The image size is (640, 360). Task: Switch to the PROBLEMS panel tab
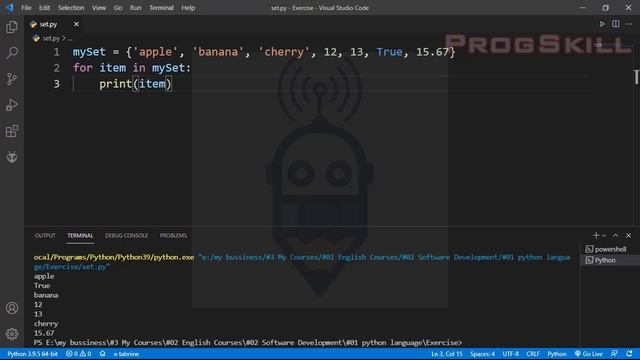tap(173, 236)
